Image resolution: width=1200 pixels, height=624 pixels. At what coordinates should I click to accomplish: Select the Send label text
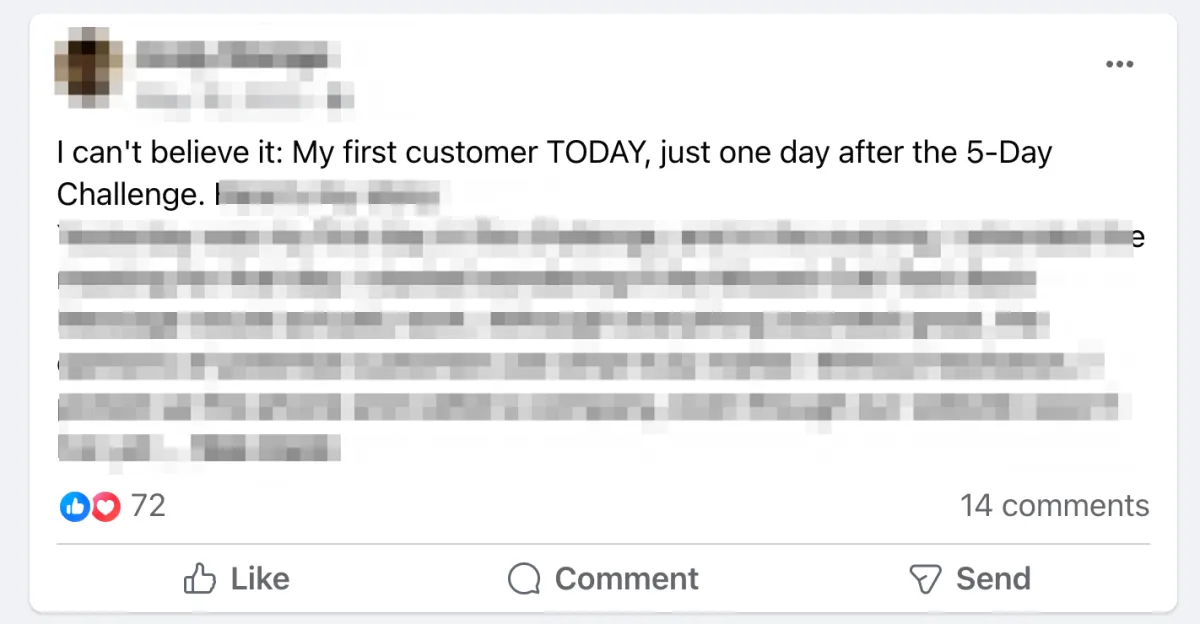993,579
